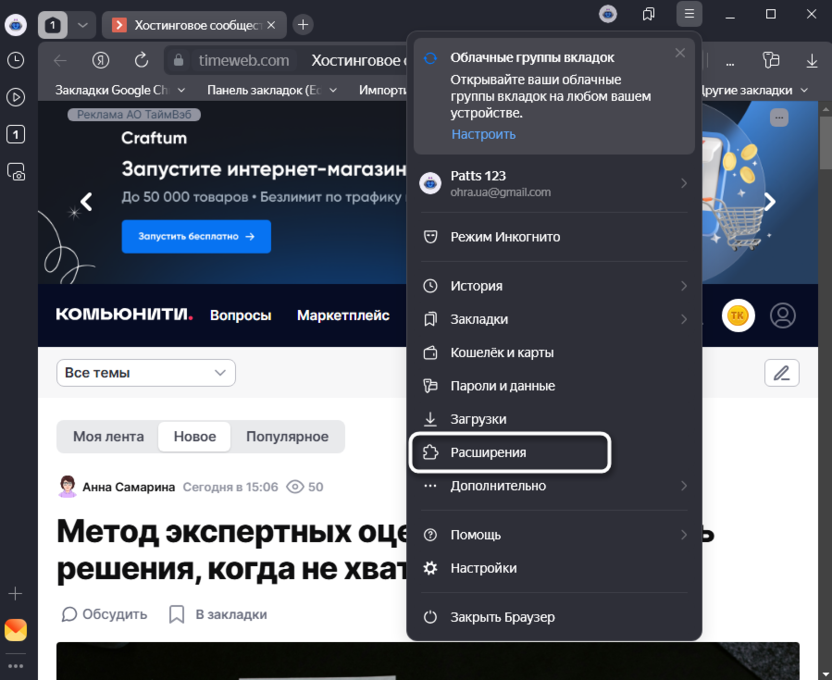Open Загрузки menu item
The image size is (832, 680).
coord(554,419)
